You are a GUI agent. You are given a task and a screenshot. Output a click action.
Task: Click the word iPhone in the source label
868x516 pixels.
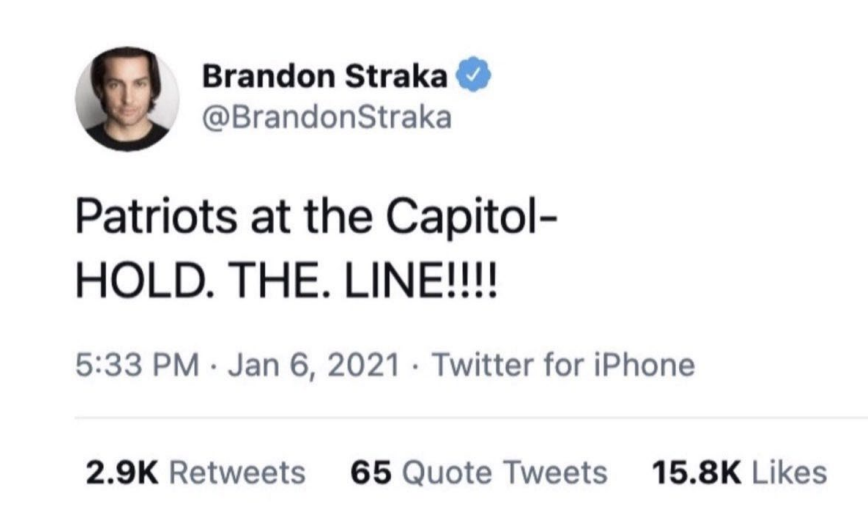click(644, 364)
